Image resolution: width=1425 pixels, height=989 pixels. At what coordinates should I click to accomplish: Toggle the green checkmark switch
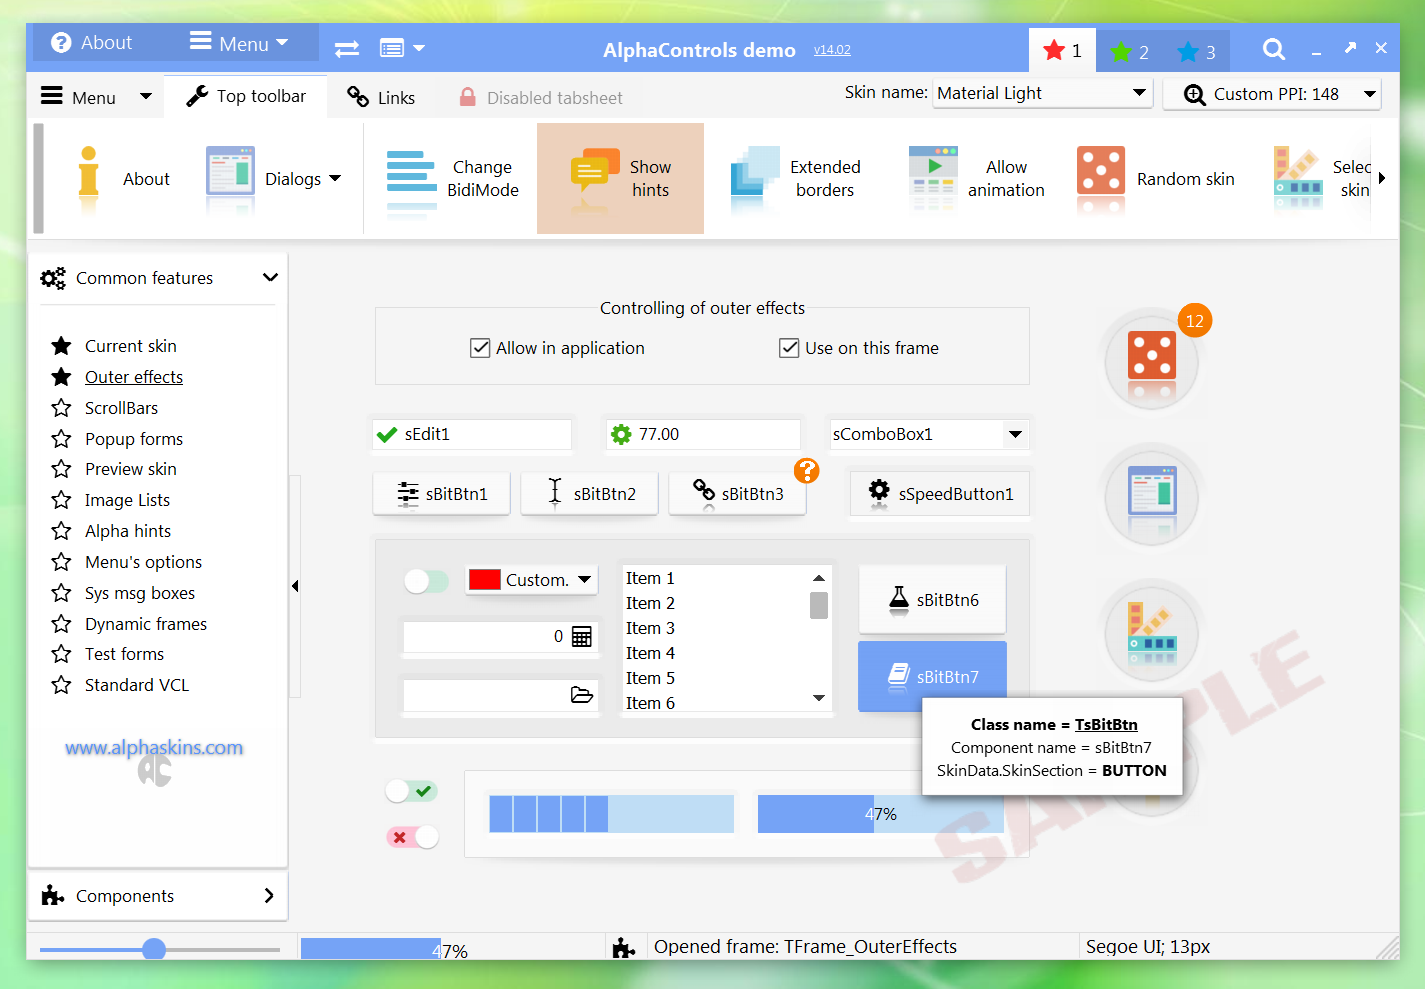click(x=412, y=791)
